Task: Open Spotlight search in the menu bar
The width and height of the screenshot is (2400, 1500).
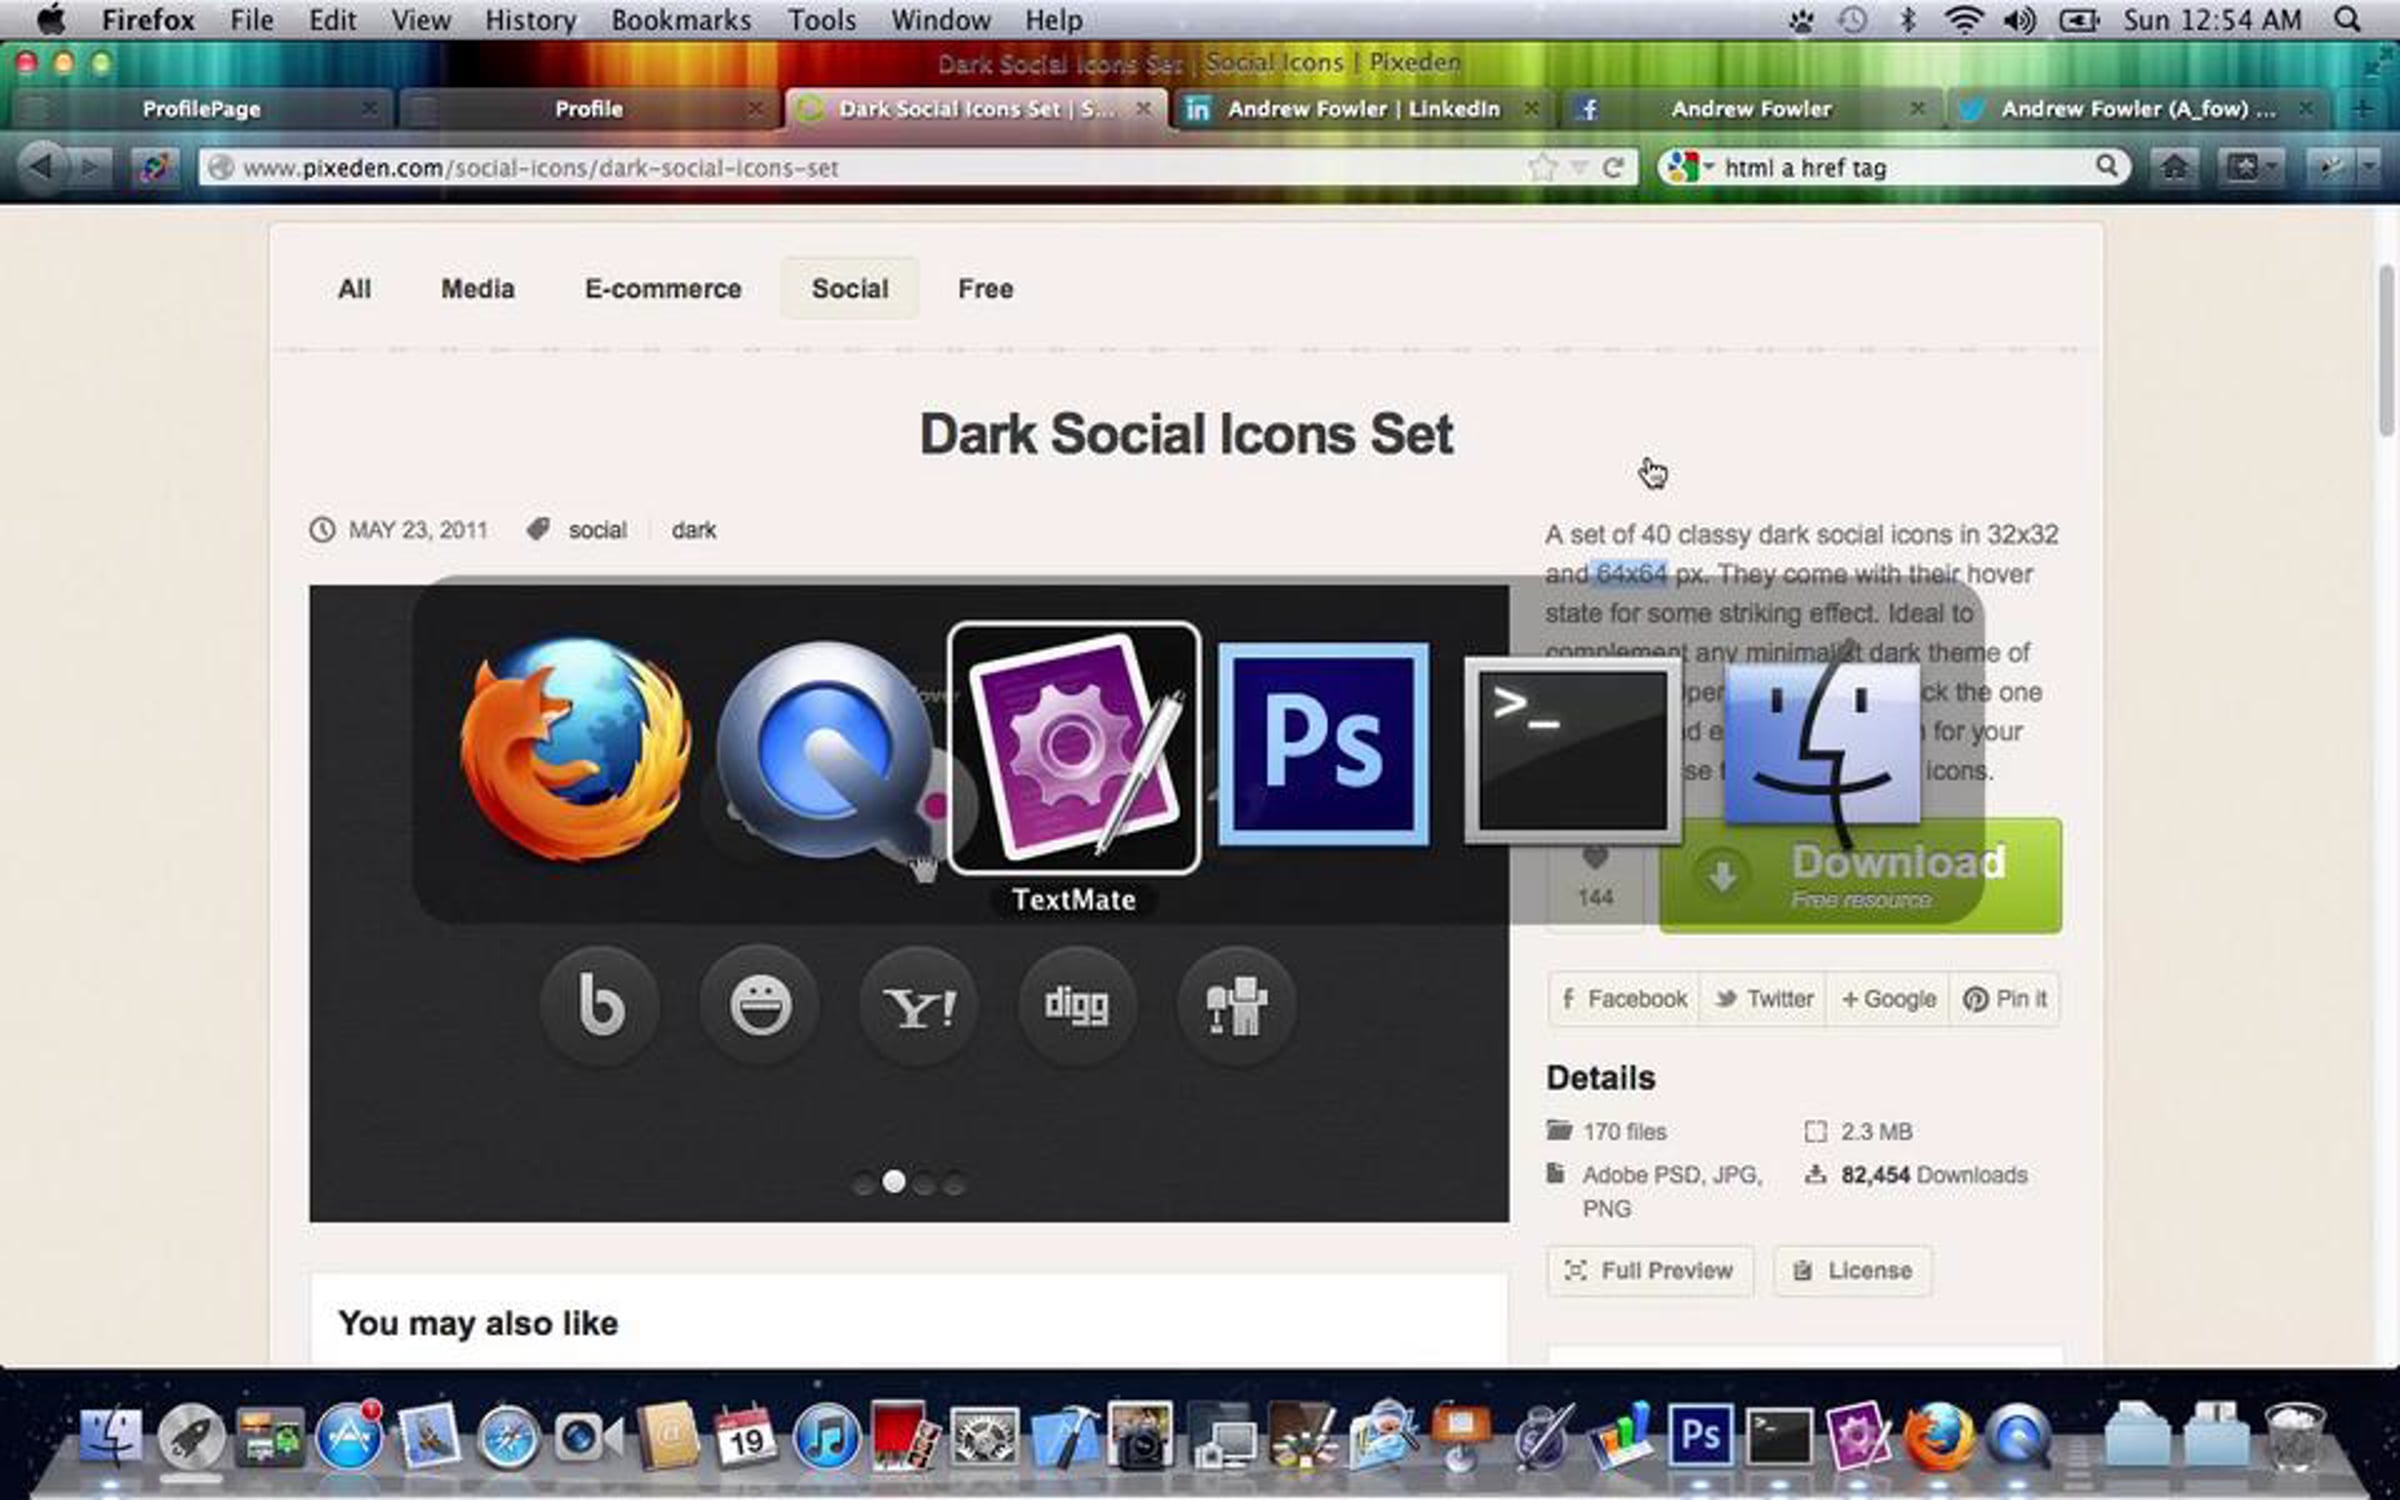Action: tap(2347, 20)
